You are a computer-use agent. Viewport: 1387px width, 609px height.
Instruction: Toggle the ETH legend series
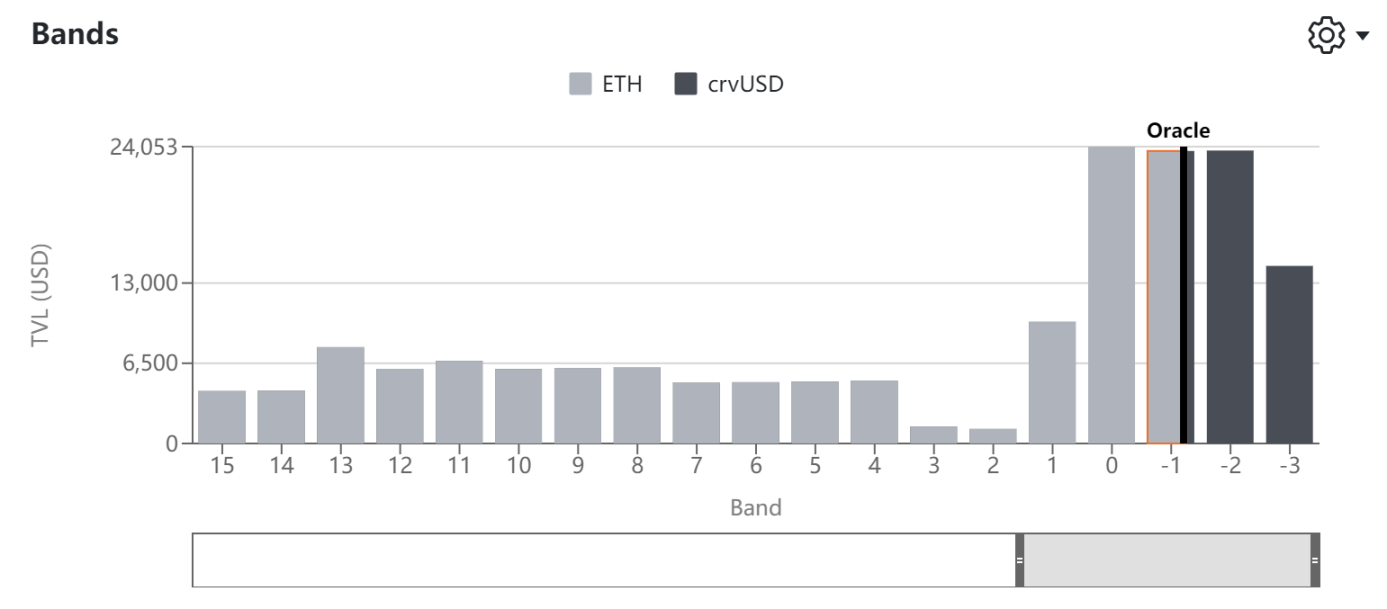(605, 84)
